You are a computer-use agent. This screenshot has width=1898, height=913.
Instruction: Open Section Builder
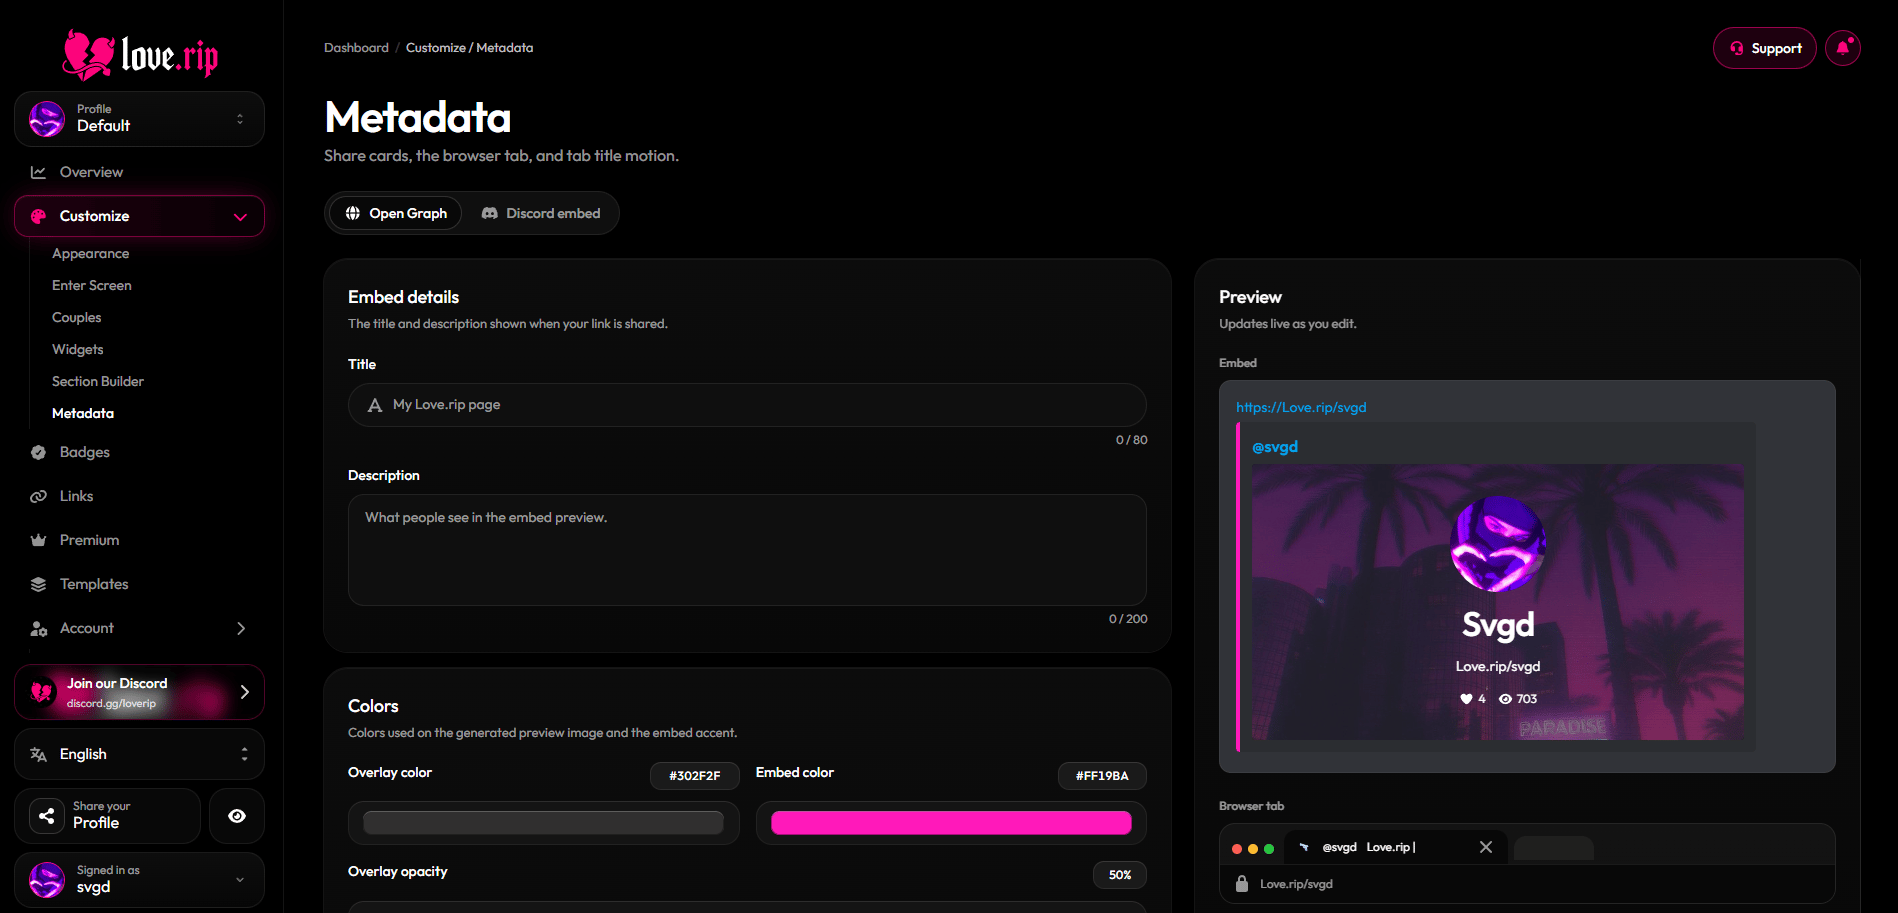[x=98, y=382]
